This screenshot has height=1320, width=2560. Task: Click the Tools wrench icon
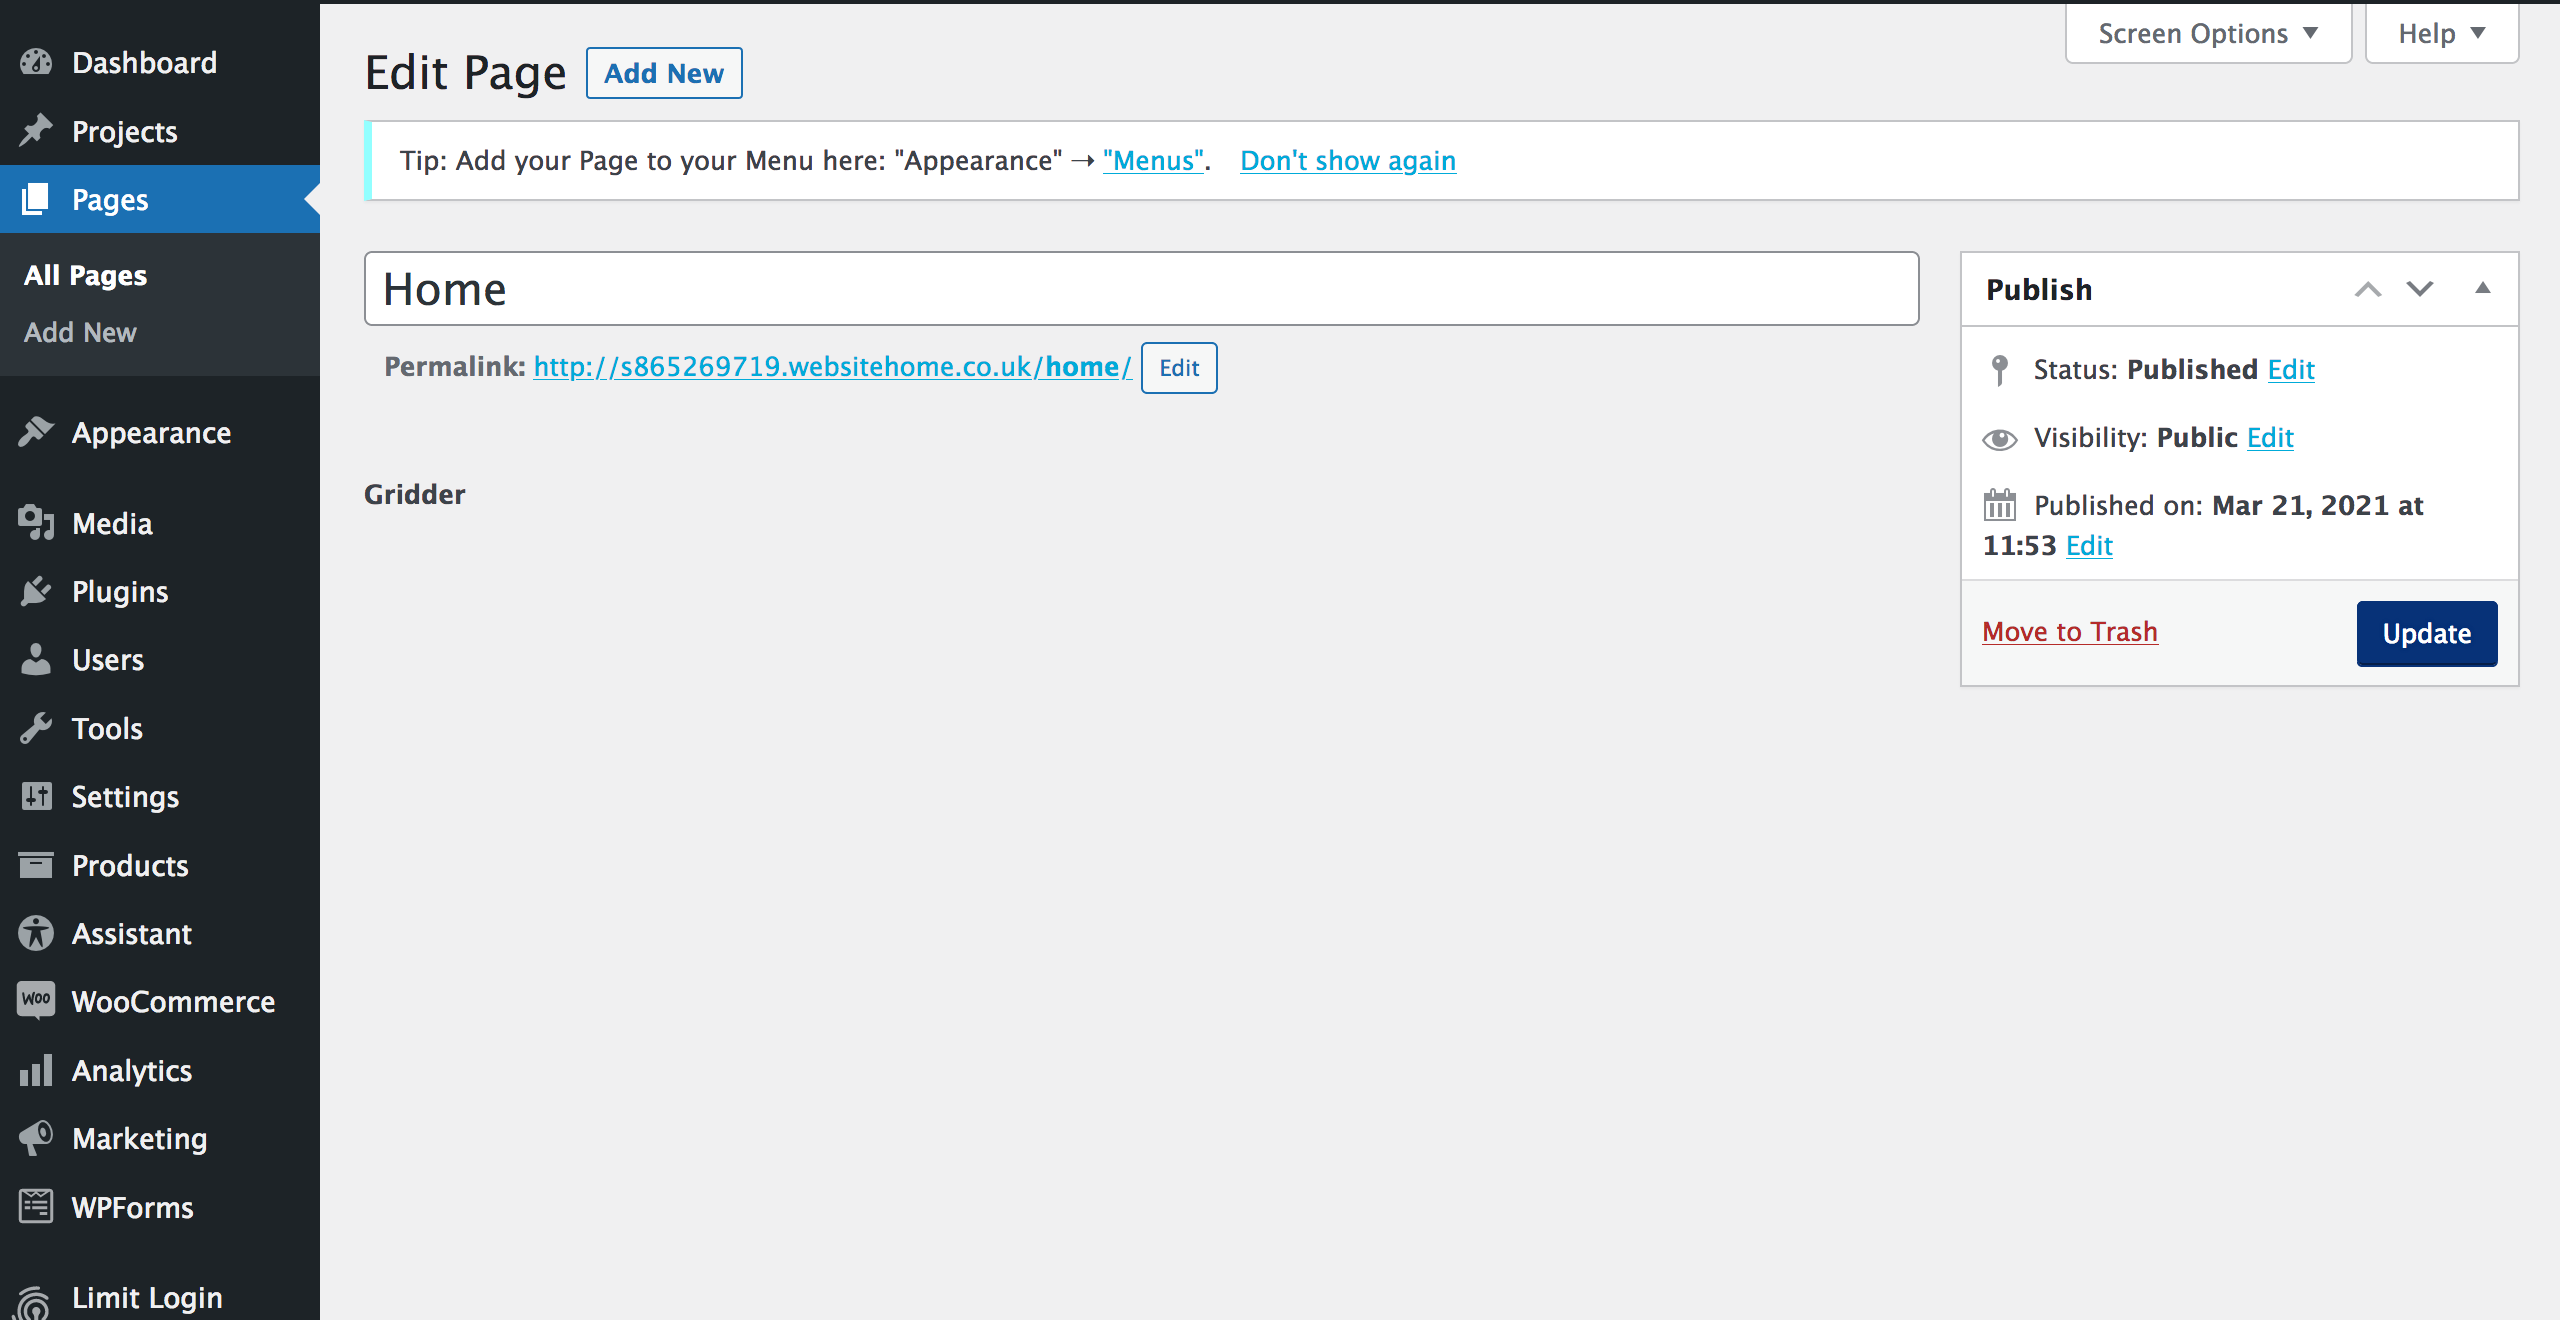(x=36, y=728)
